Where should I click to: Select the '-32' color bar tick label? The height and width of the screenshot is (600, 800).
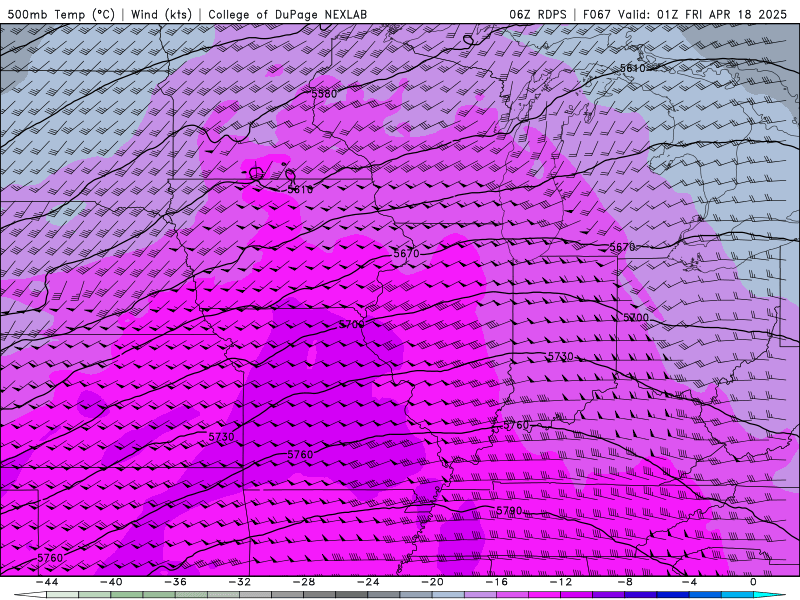240,582
